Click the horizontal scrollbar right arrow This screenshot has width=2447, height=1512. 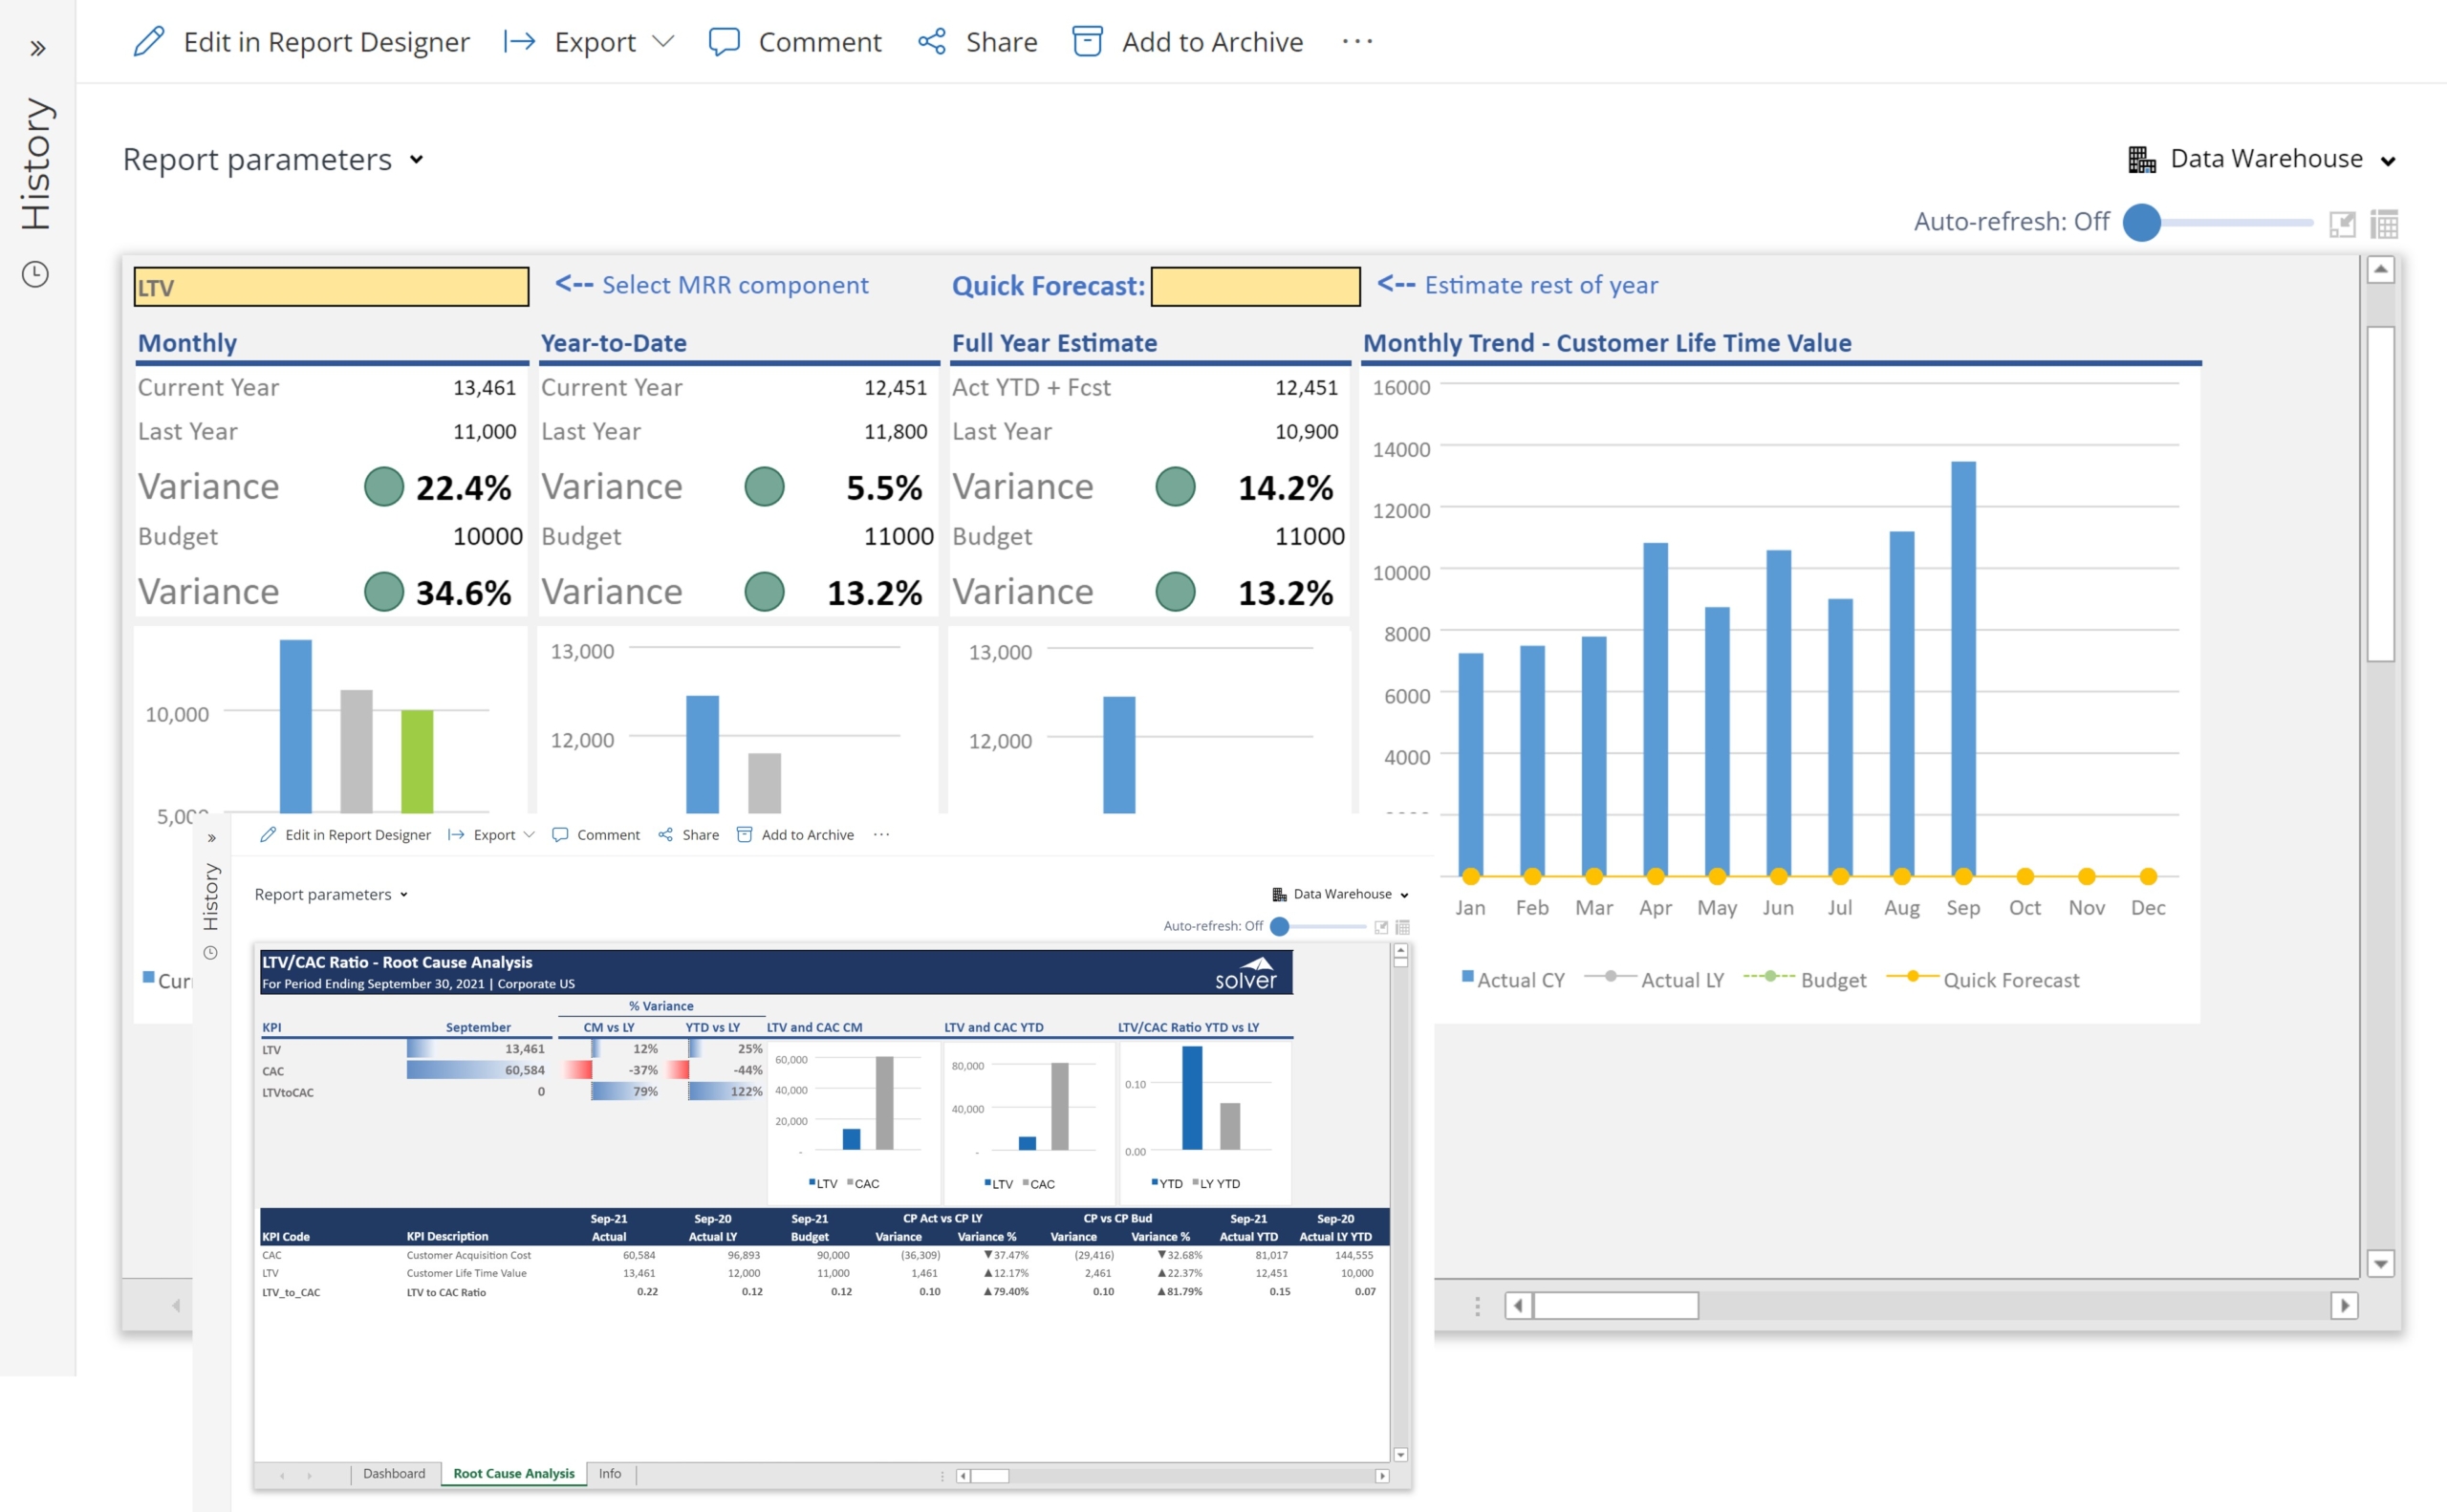(x=2344, y=1305)
